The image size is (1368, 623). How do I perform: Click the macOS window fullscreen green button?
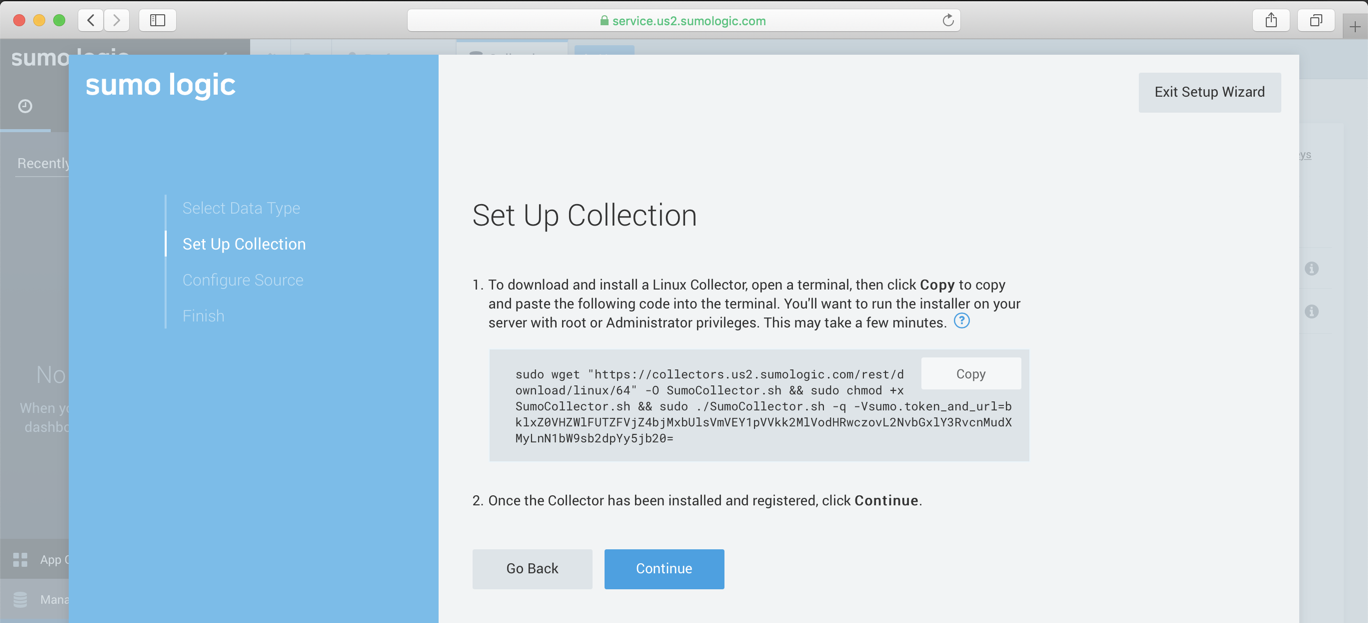click(x=59, y=20)
